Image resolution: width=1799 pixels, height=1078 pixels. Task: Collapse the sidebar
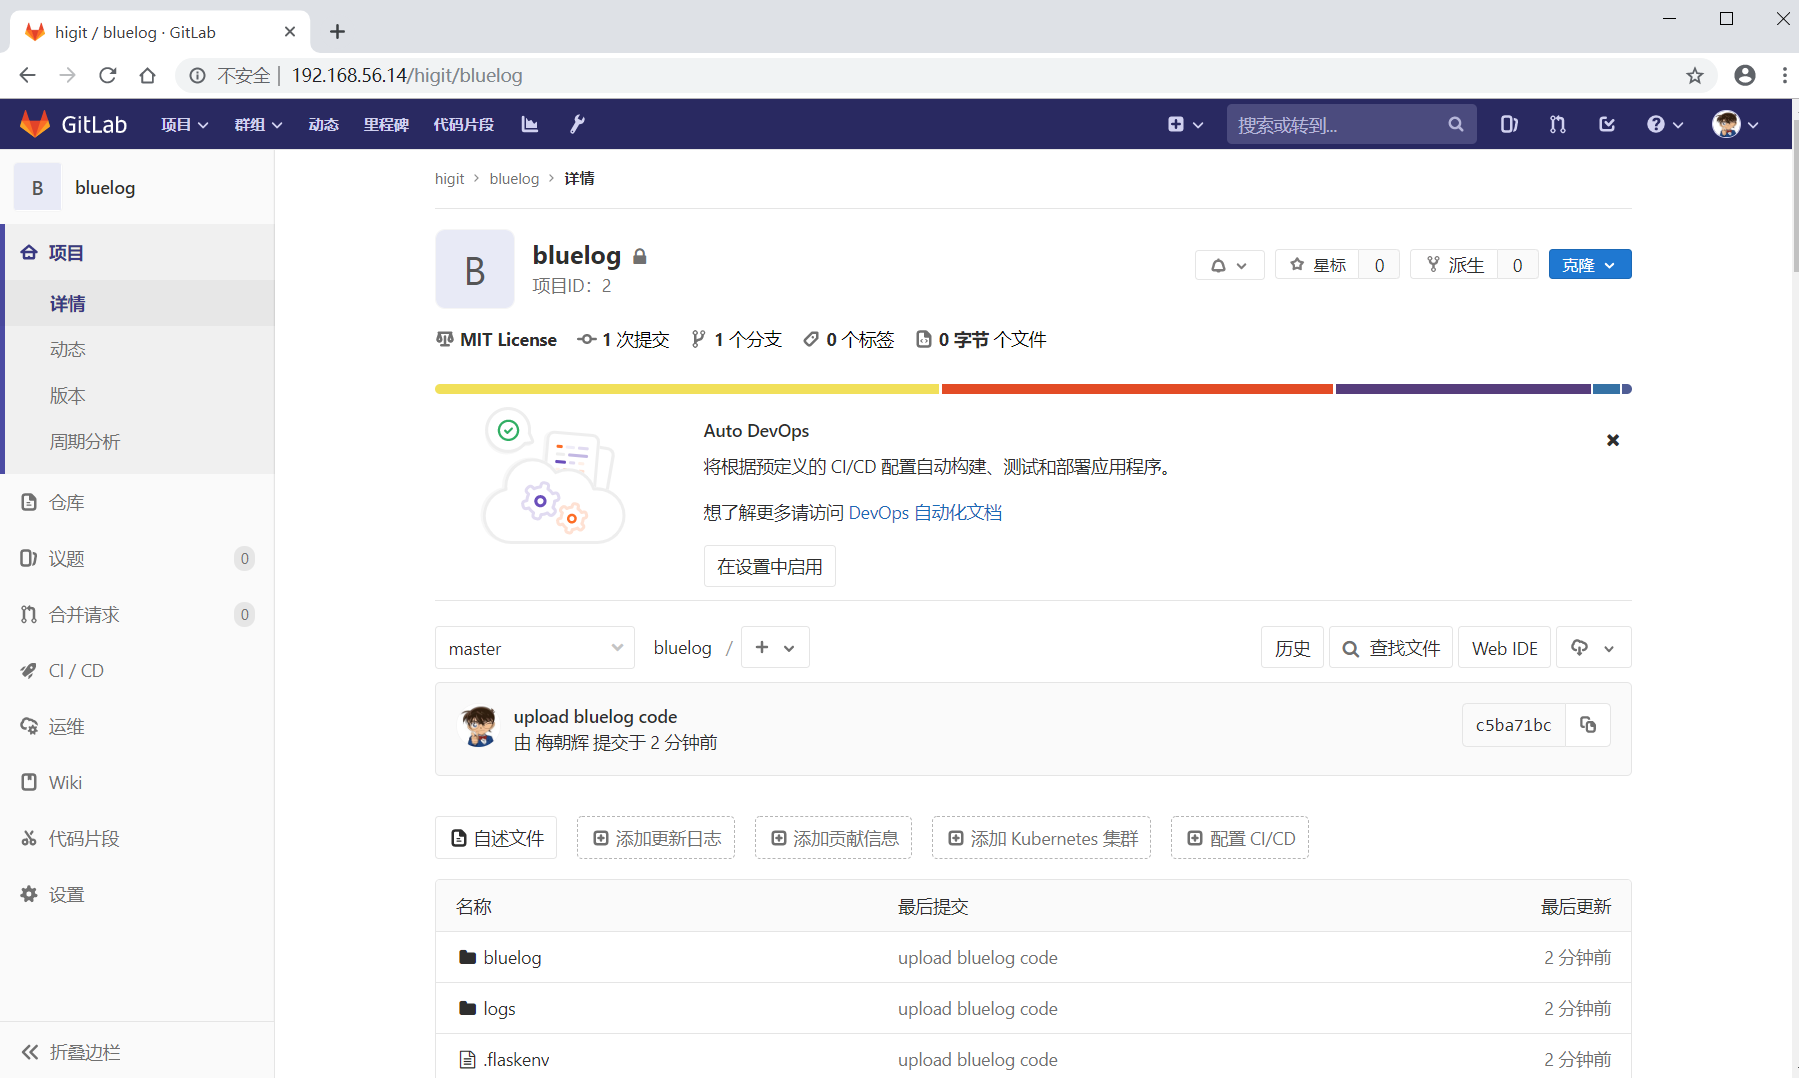[x=70, y=1052]
